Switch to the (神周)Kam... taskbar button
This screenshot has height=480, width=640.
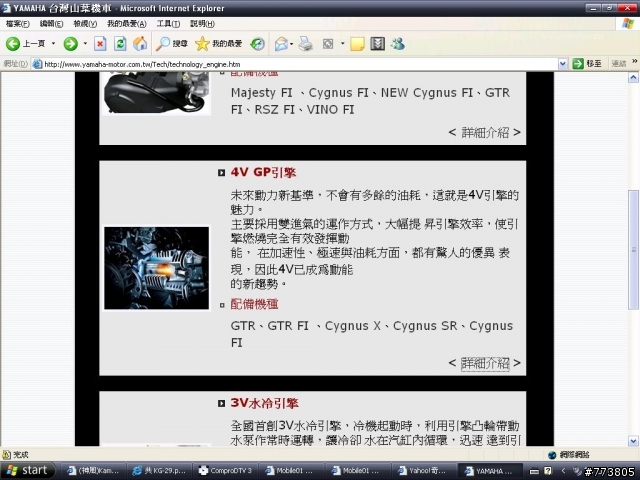[x=93, y=471]
